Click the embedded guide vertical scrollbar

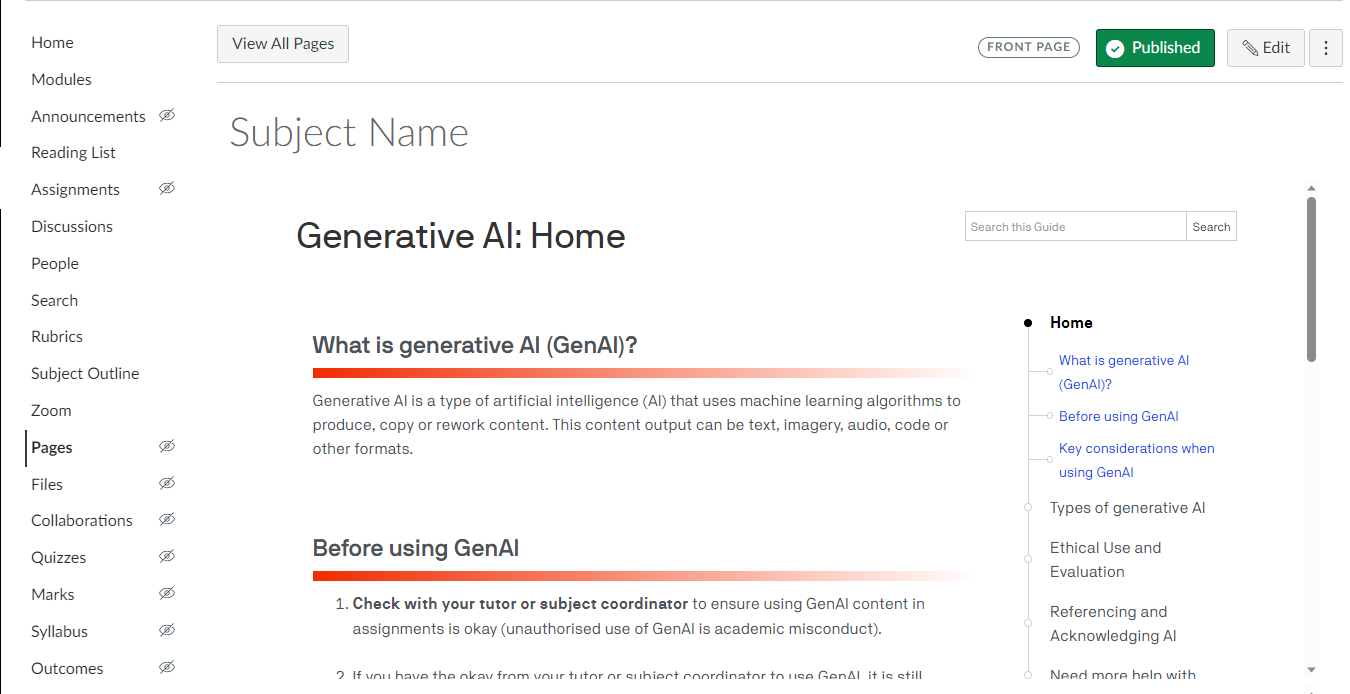(1311, 280)
